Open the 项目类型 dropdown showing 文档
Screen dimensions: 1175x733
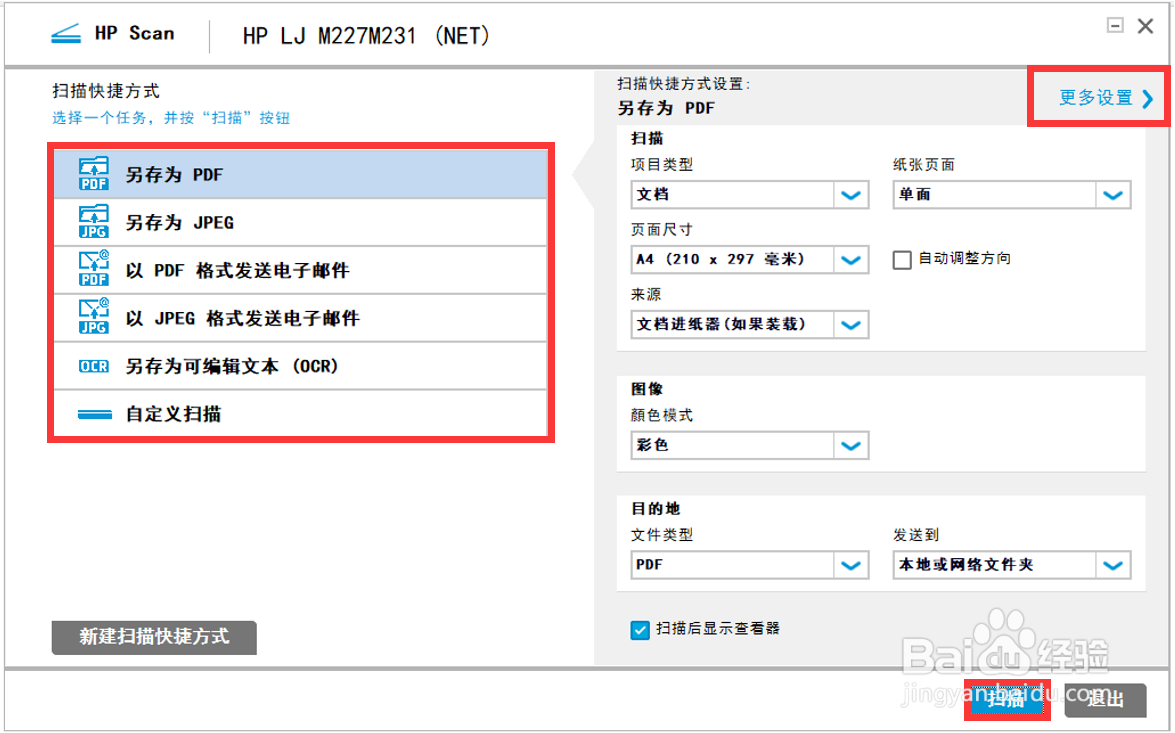(851, 194)
